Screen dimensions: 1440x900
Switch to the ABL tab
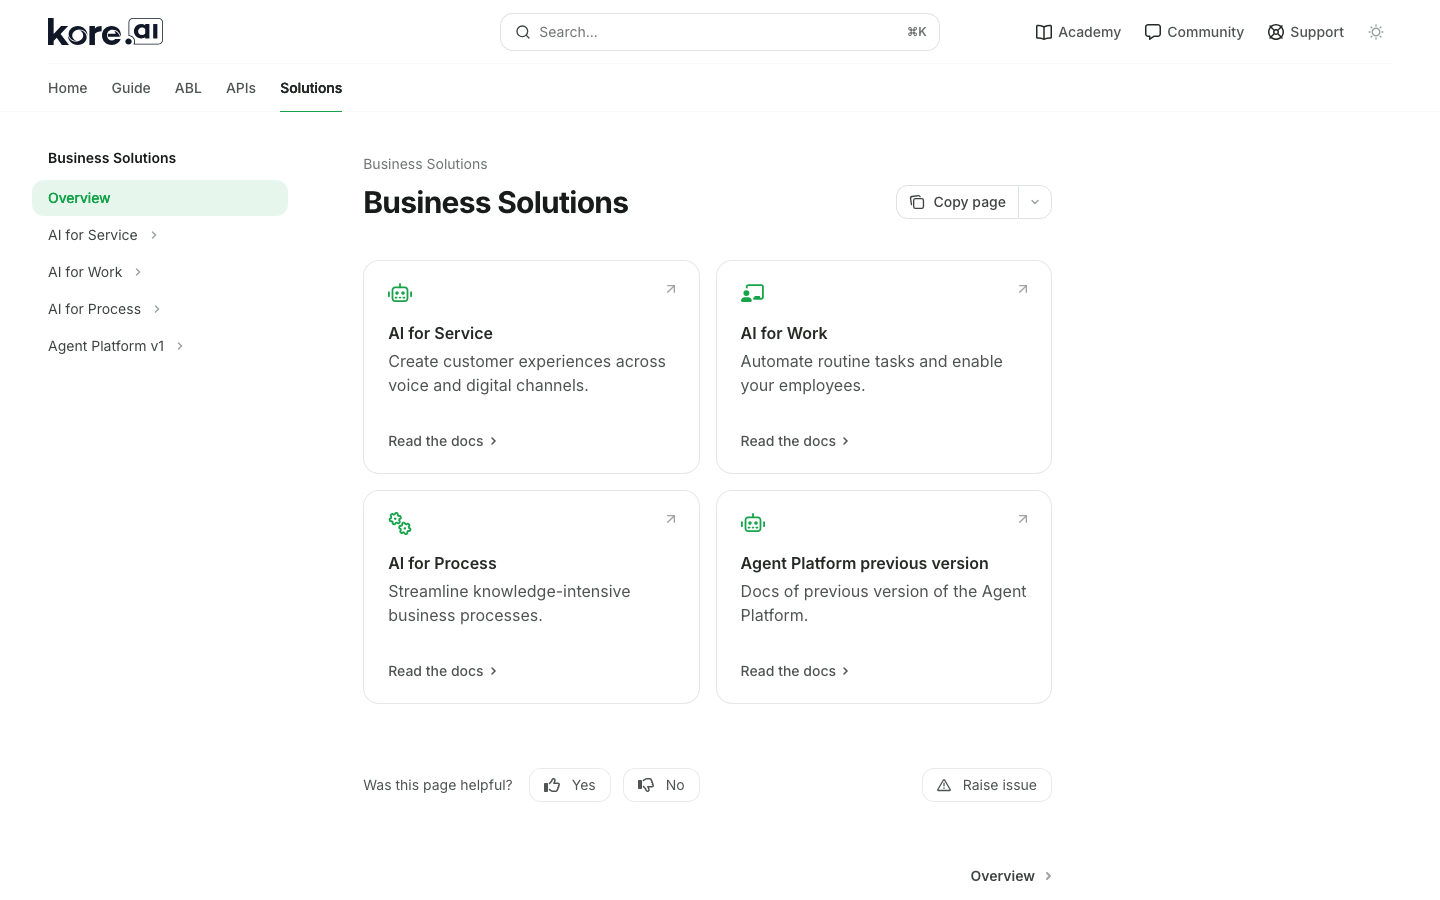pos(188,88)
